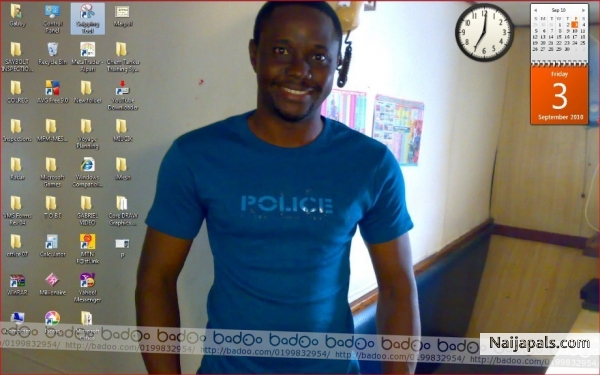Launch the MTN F@stLink shortcut
The image size is (600, 375).
[x=88, y=249]
